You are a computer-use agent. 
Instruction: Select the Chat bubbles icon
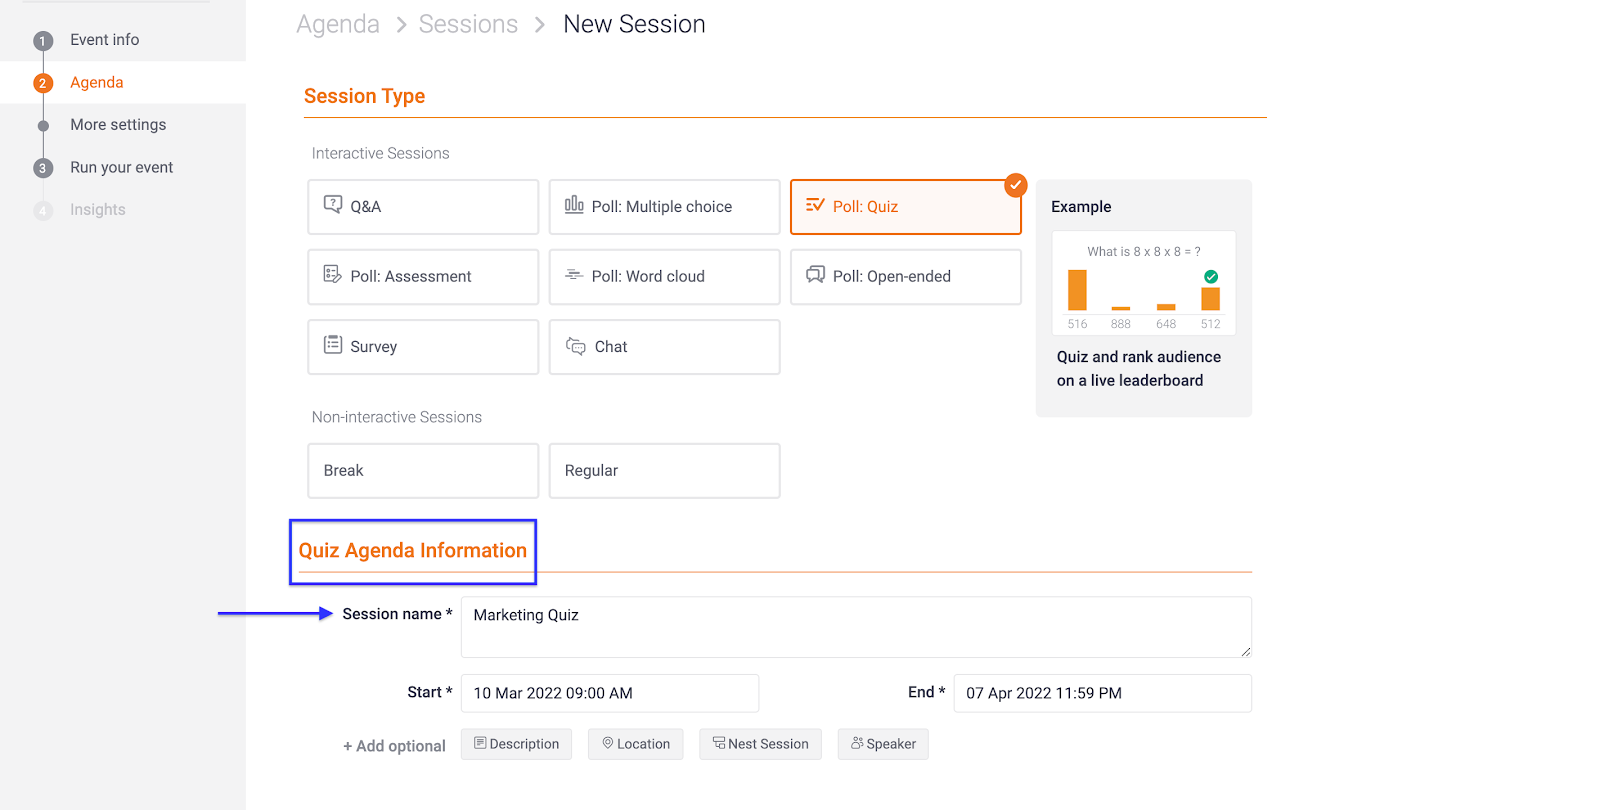tap(576, 346)
